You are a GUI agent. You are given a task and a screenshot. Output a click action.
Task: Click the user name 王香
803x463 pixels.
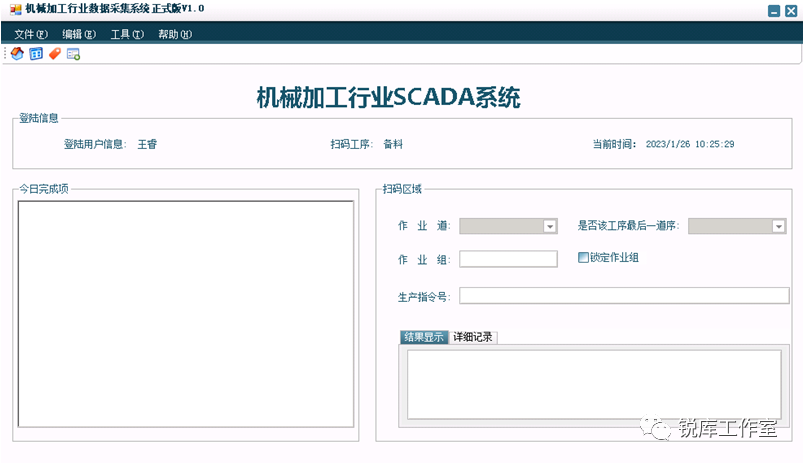(x=147, y=144)
